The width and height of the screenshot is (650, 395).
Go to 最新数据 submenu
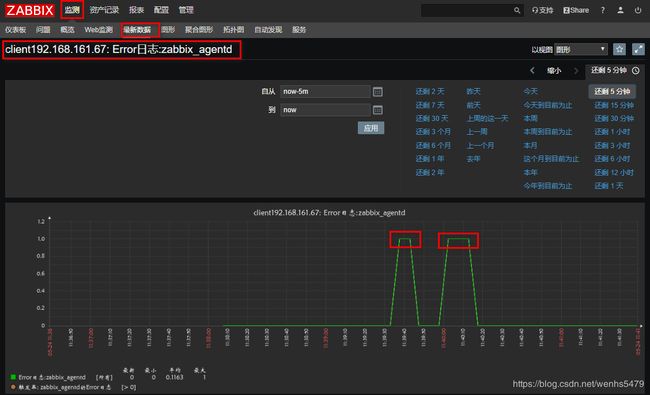[137, 29]
